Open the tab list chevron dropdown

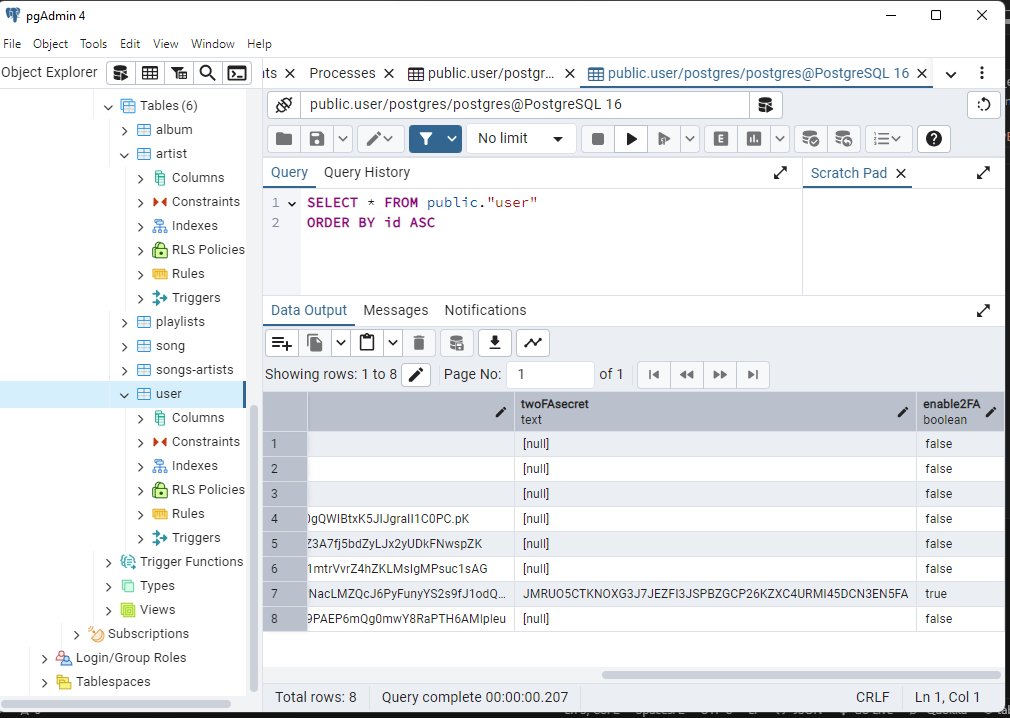click(951, 74)
